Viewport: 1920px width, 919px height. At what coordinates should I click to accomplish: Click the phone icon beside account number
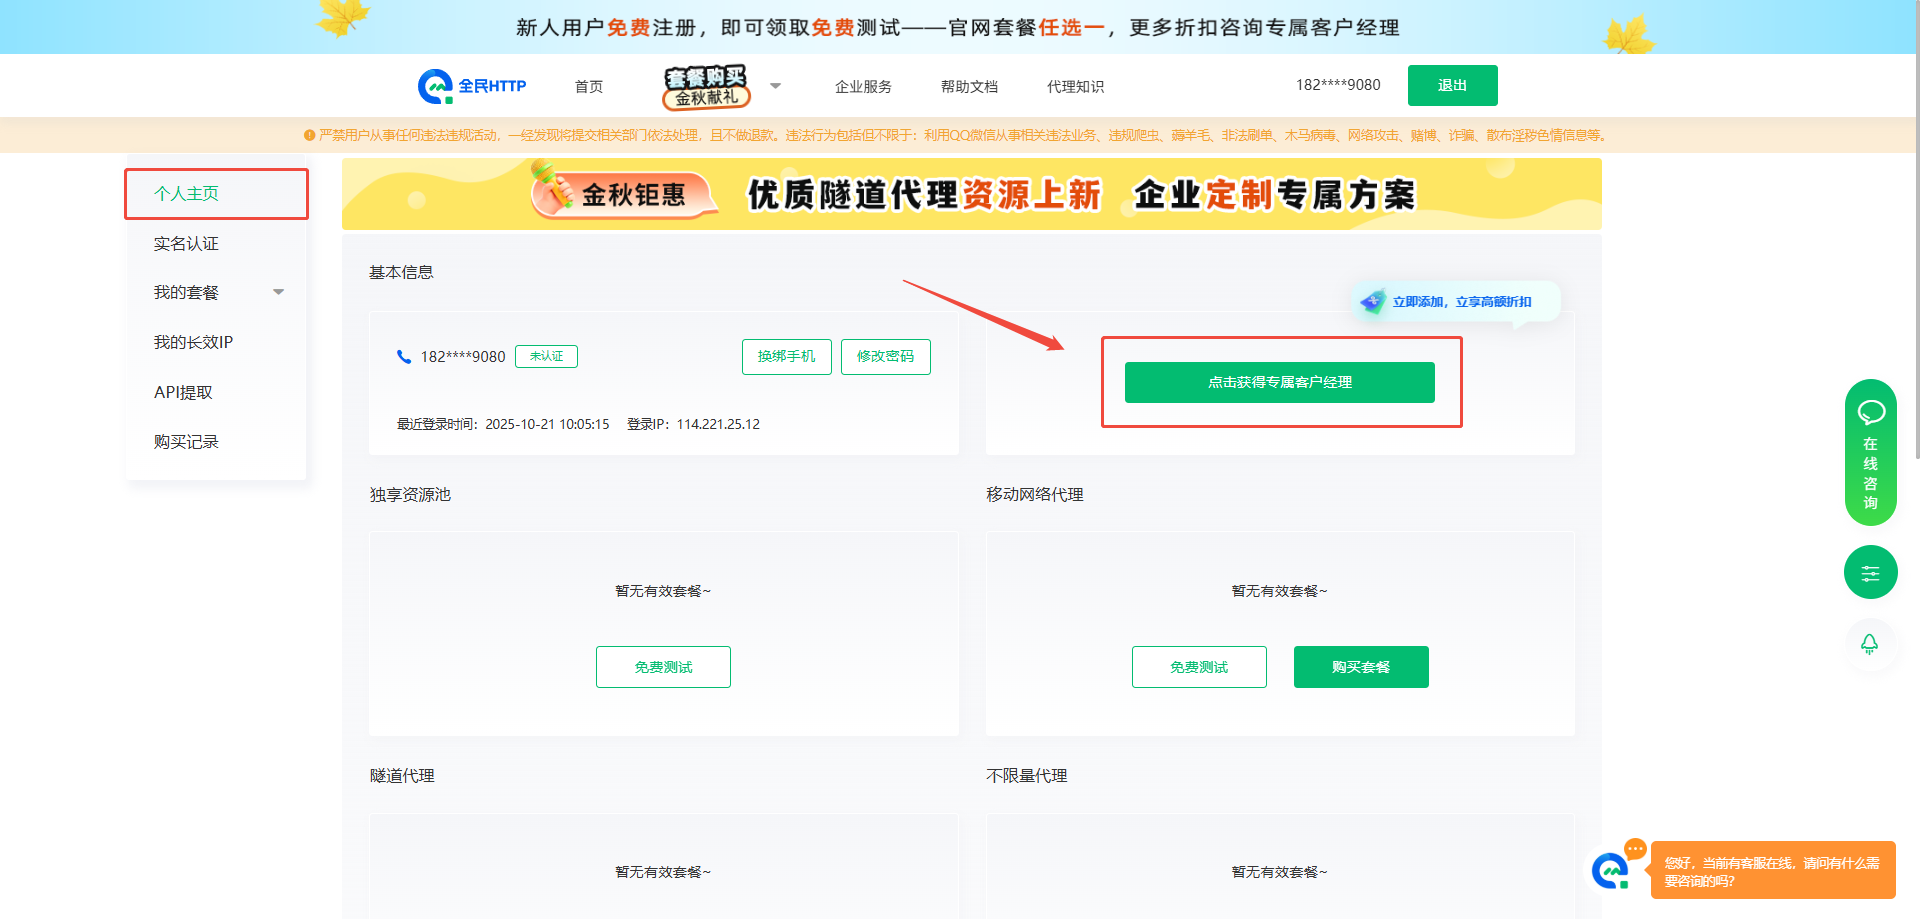coord(404,357)
